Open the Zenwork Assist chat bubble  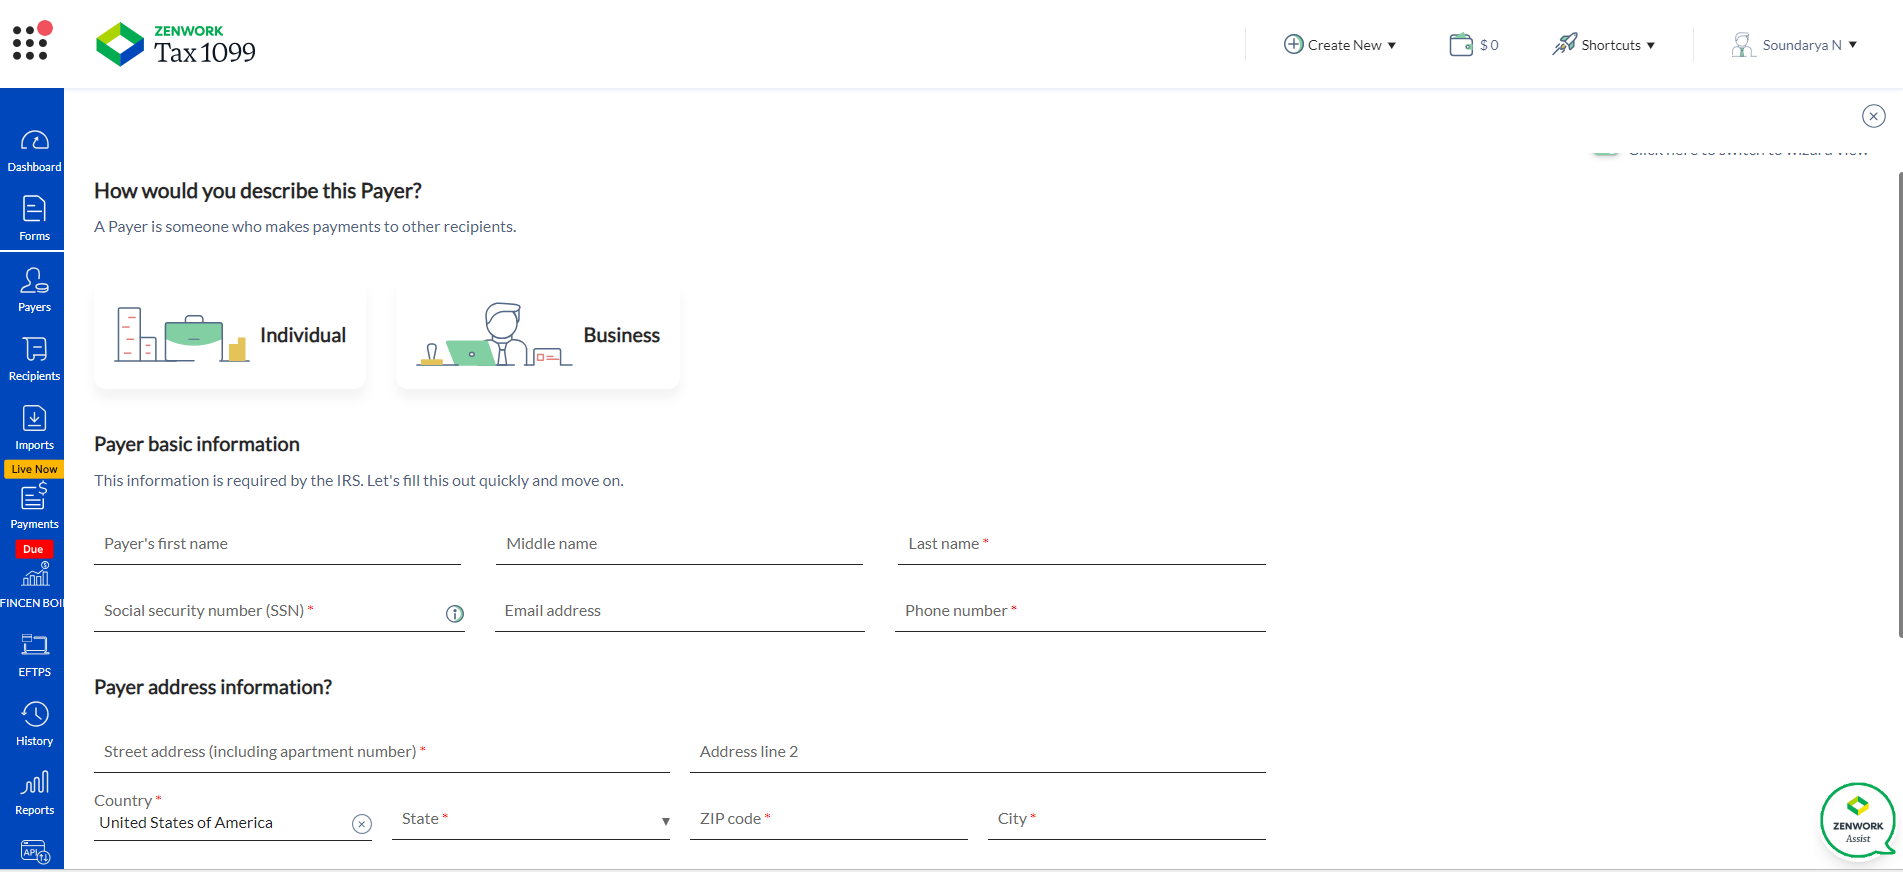pos(1858,820)
